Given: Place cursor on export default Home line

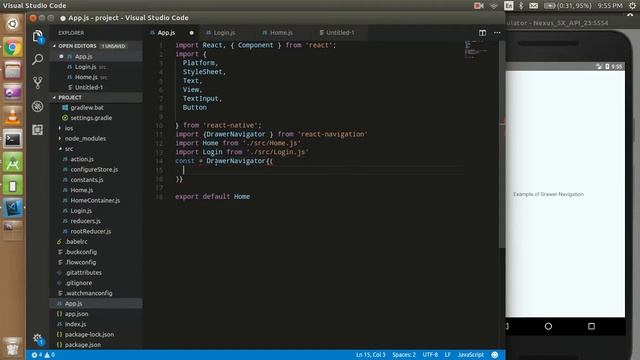Looking at the screenshot, I should pos(212,196).
